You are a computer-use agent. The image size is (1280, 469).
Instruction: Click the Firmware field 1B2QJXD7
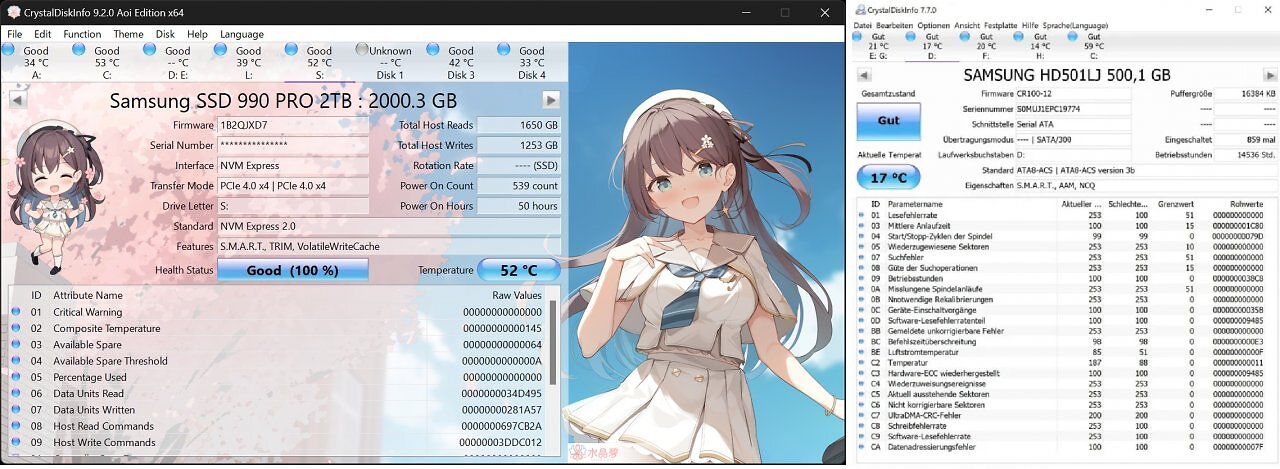coord(293,125)
